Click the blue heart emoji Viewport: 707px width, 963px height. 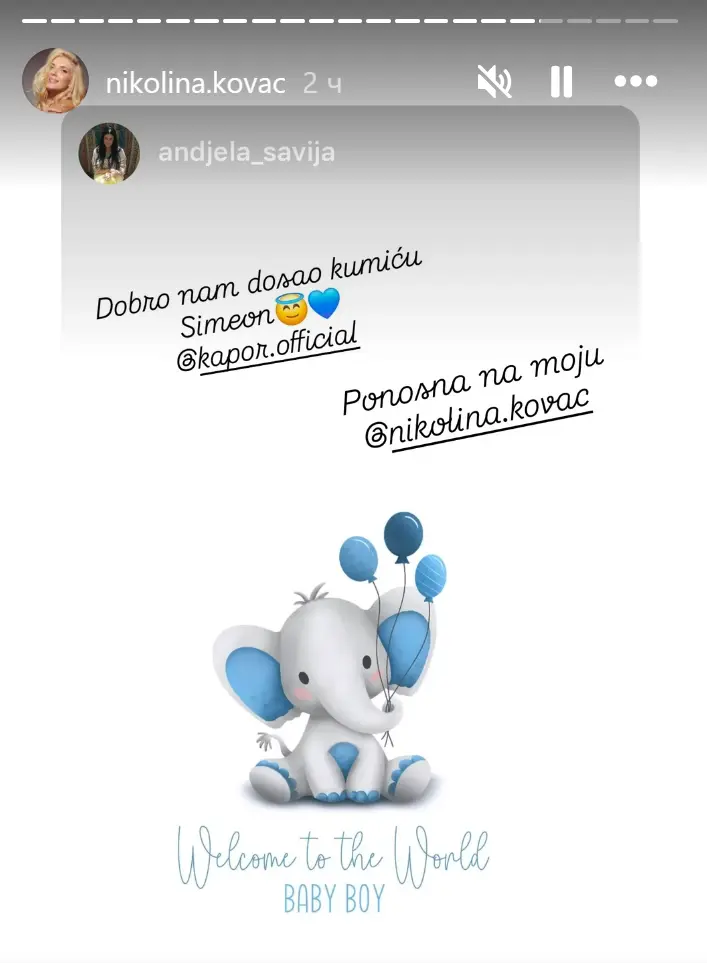[x=324, y=303]
